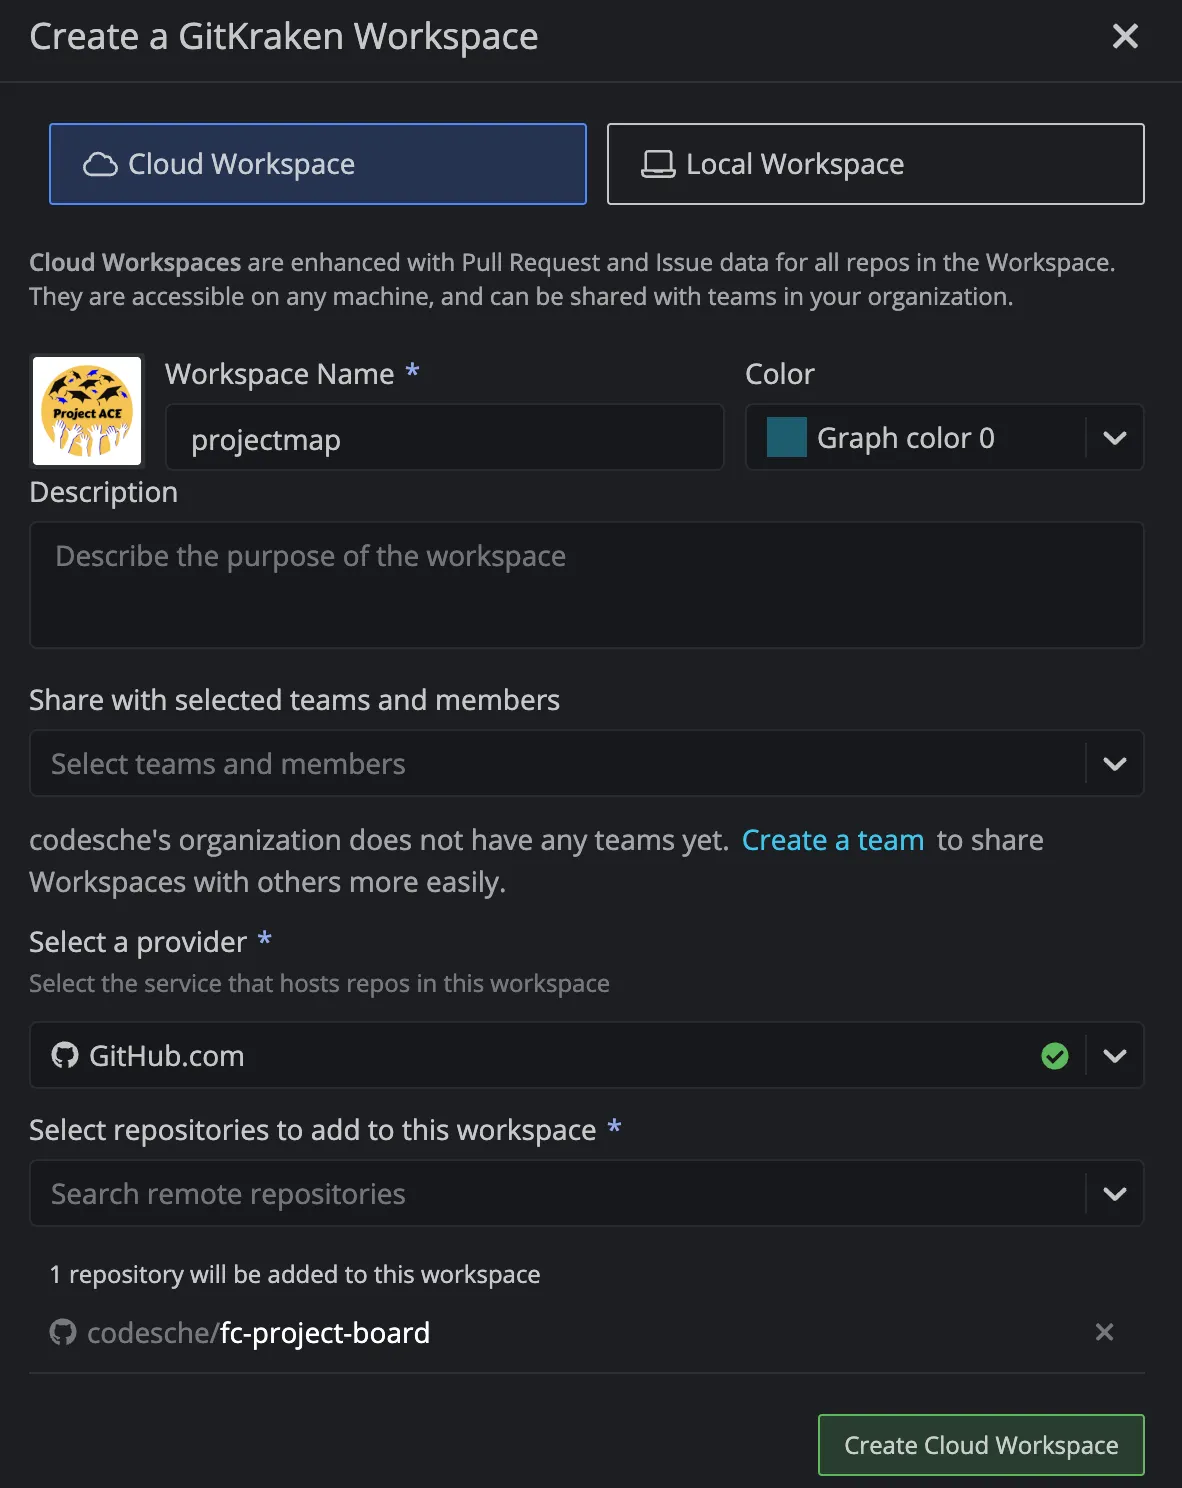Click the Create Cloud Workspace button
The width and height of the screenshot is (1182, 1488).
click(x=980, y=1445)
